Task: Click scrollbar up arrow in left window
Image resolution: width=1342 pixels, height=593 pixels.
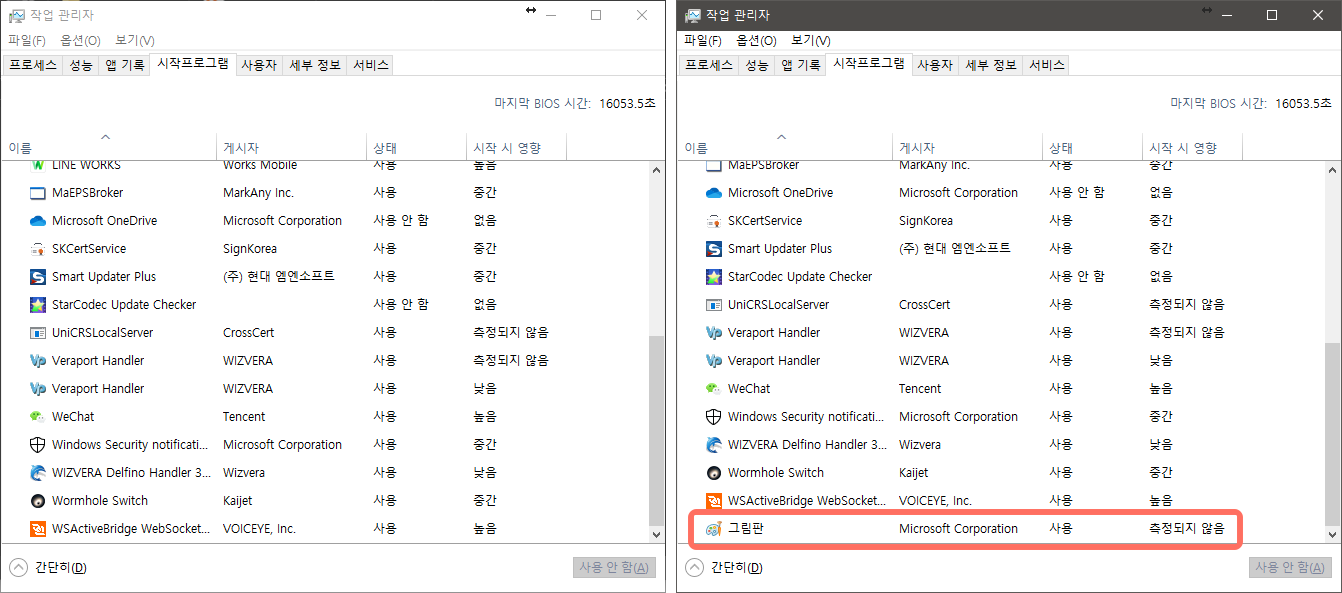Action: (x=657, y=170)
